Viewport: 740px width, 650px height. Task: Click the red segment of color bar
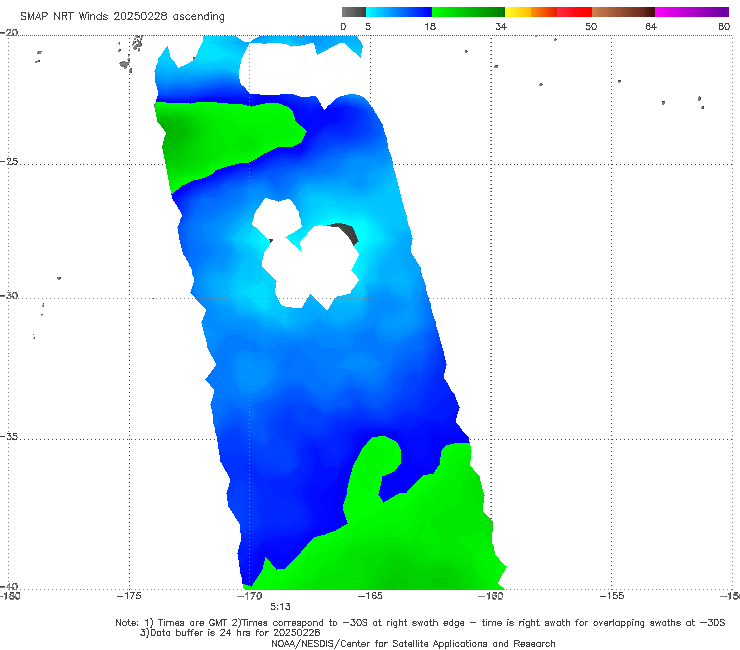[x=574, y=12]
